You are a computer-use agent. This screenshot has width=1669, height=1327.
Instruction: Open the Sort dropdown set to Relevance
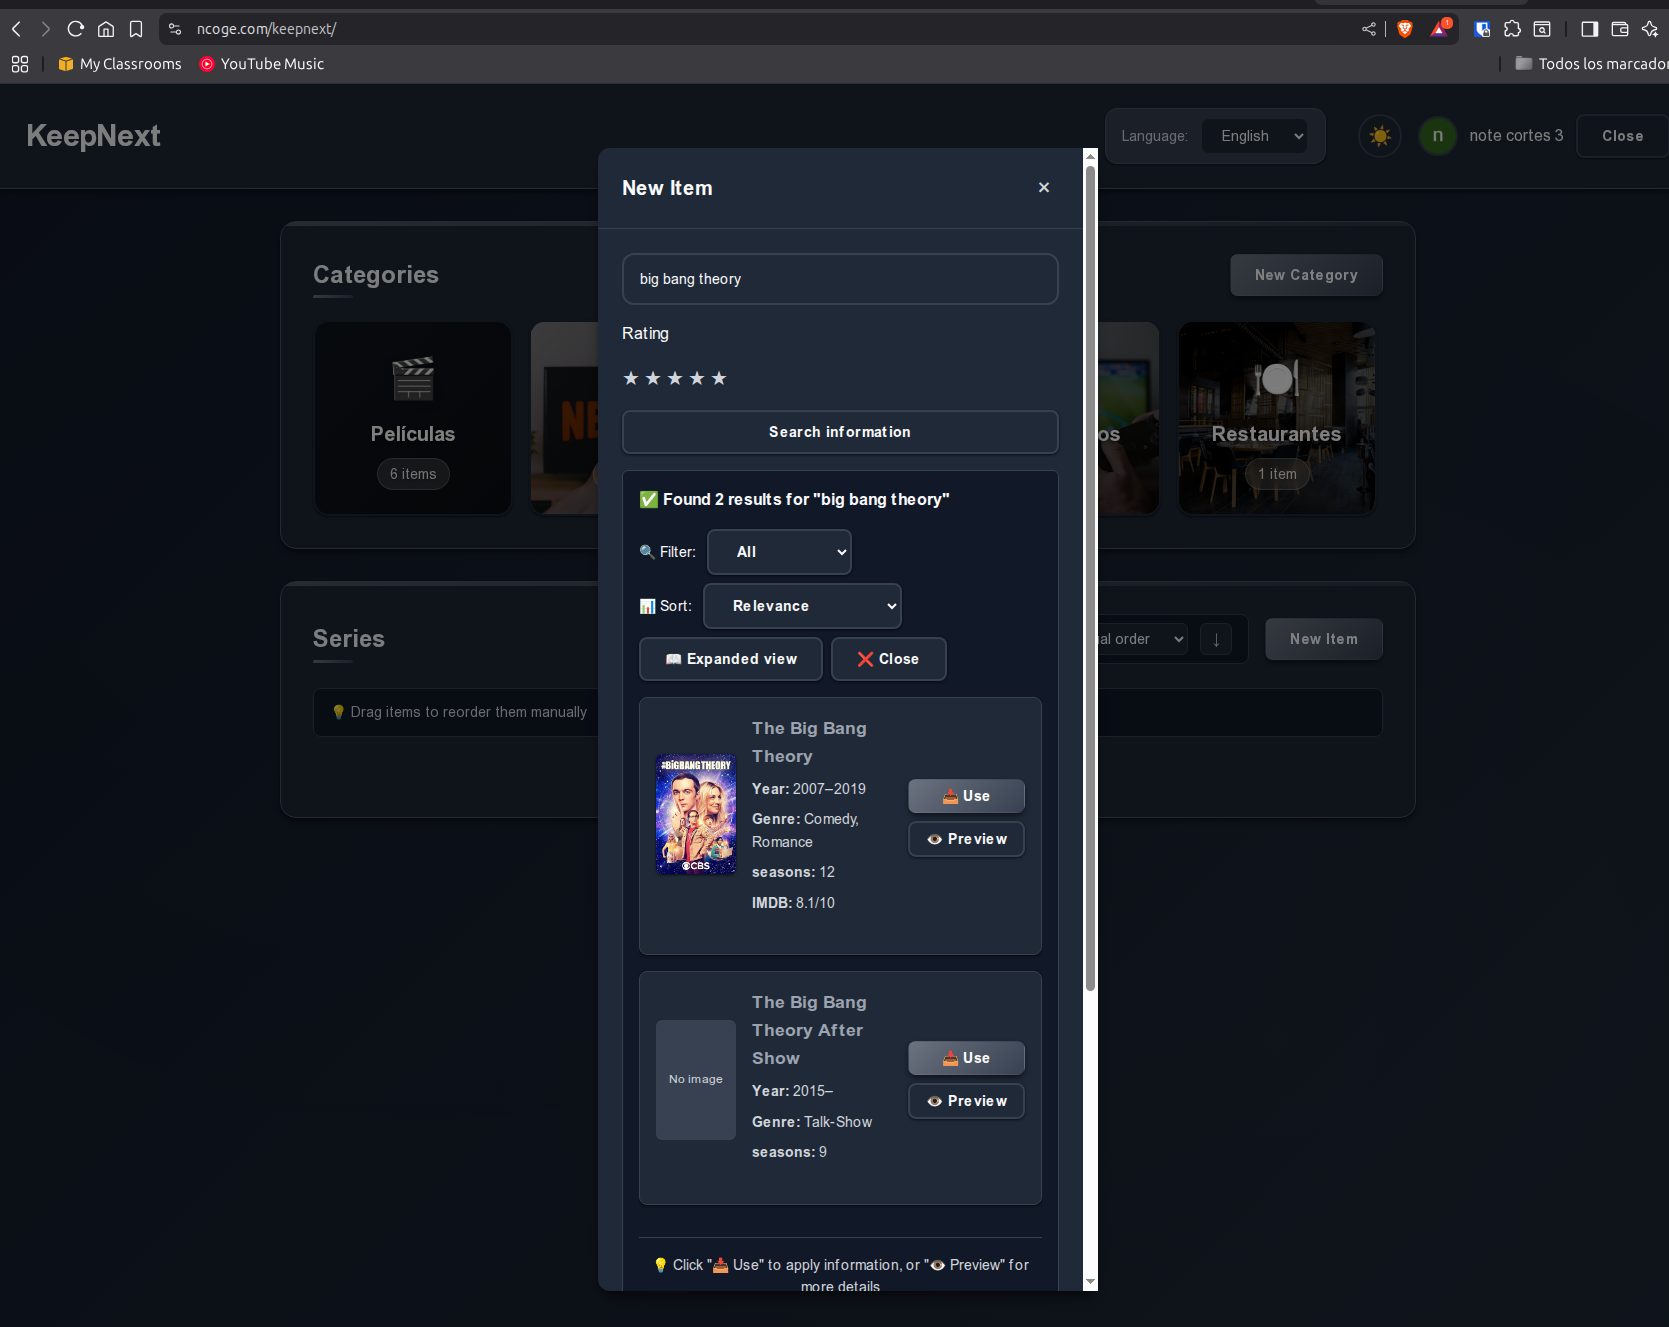802,606
